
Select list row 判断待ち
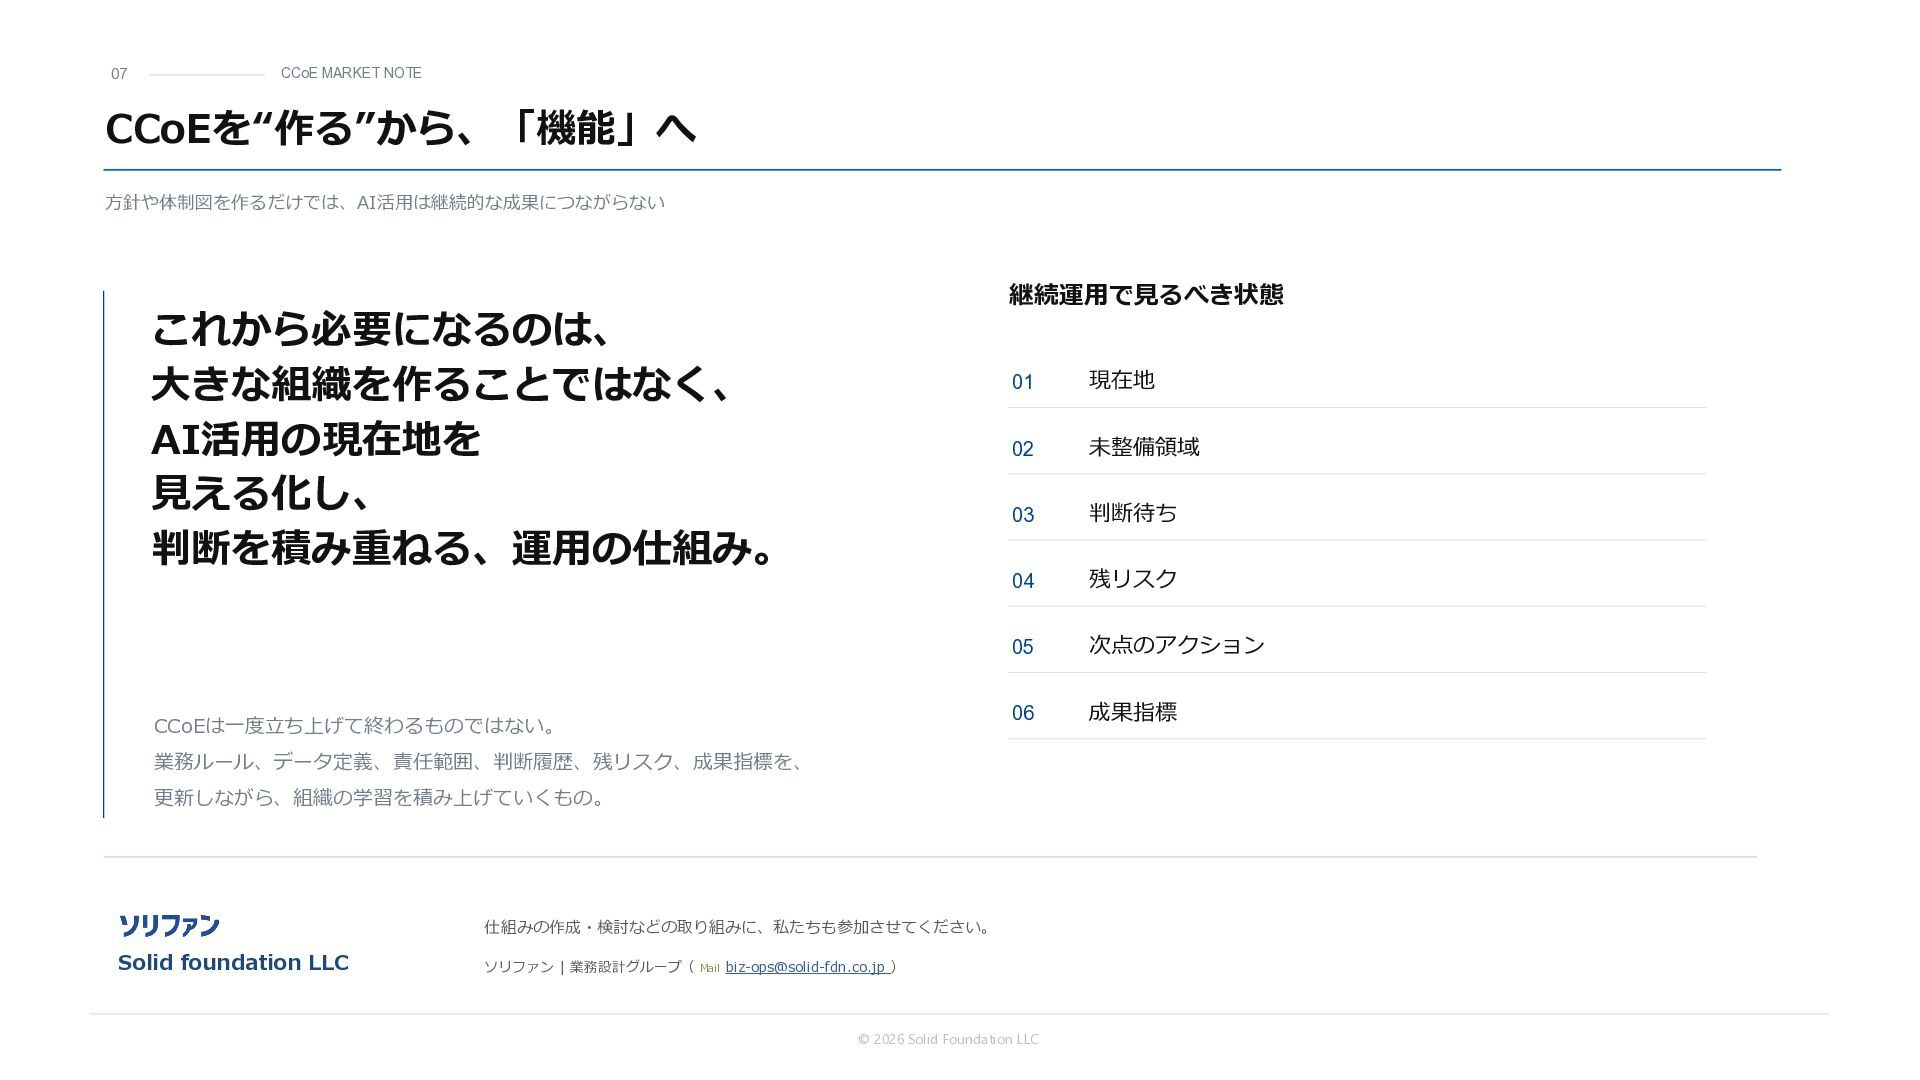1357,513
